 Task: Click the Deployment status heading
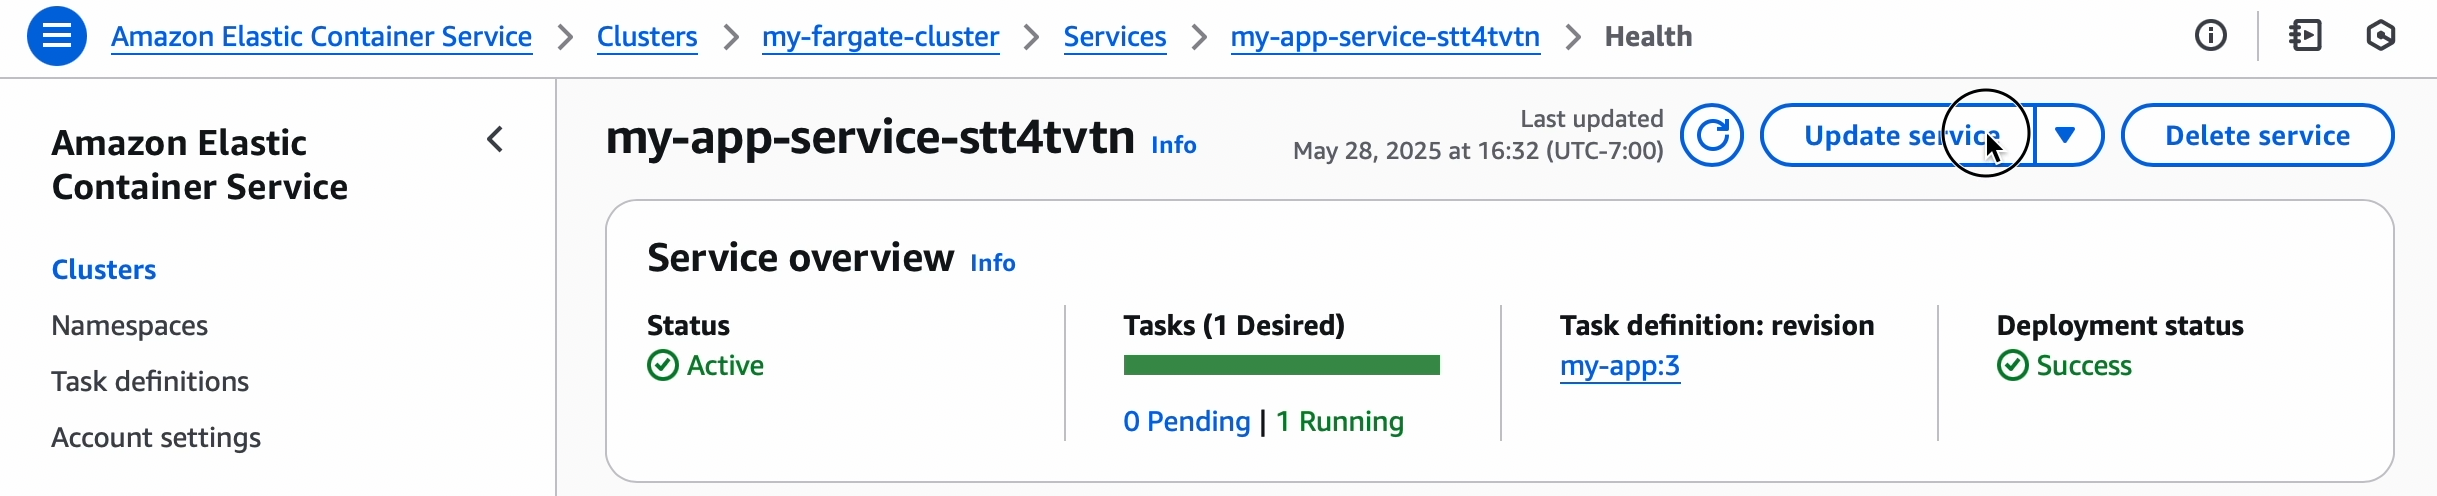(2120, 326)
